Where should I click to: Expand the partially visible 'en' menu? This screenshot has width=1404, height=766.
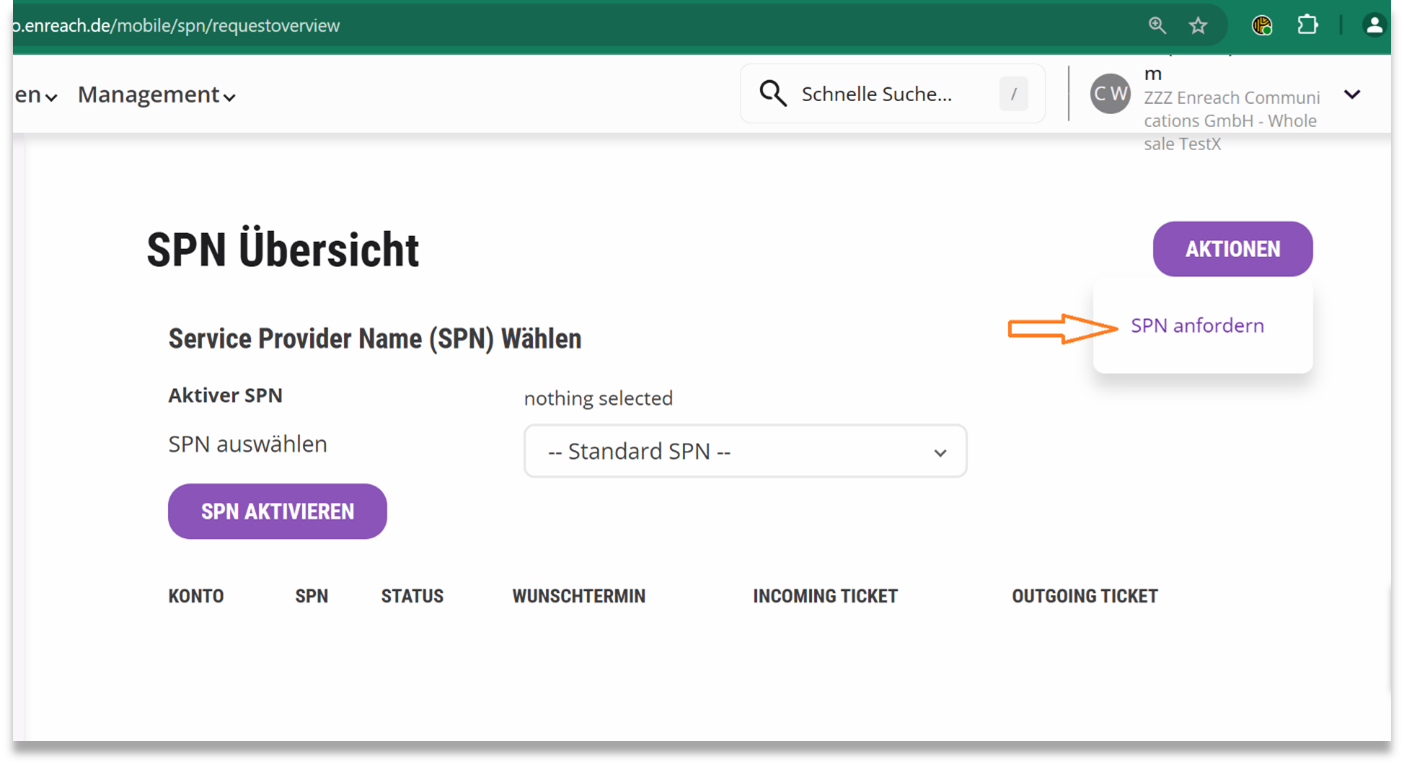(x=35, y=95)
